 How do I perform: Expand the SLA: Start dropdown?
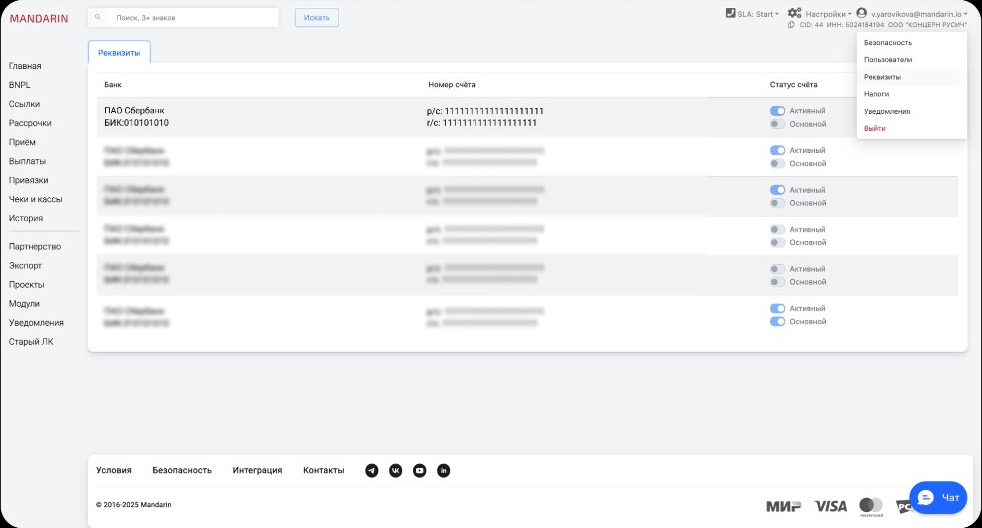pos(751,14)
